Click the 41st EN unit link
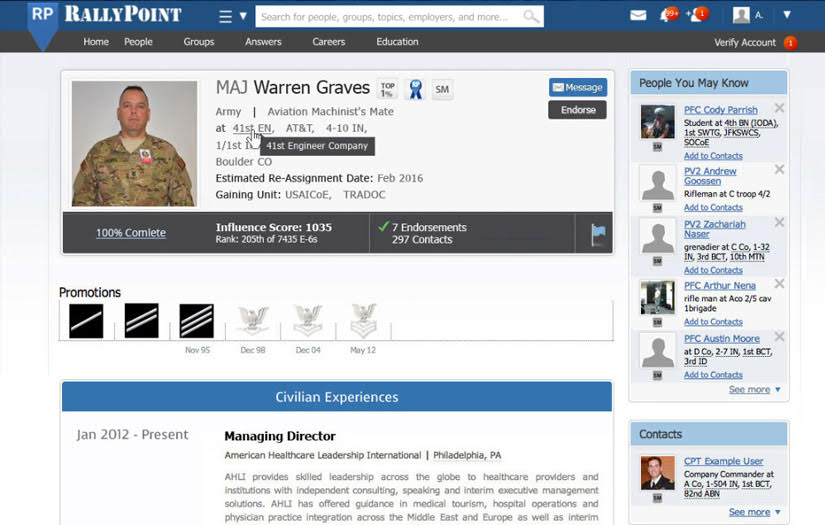825x525 pixels. tap(253, 128)
